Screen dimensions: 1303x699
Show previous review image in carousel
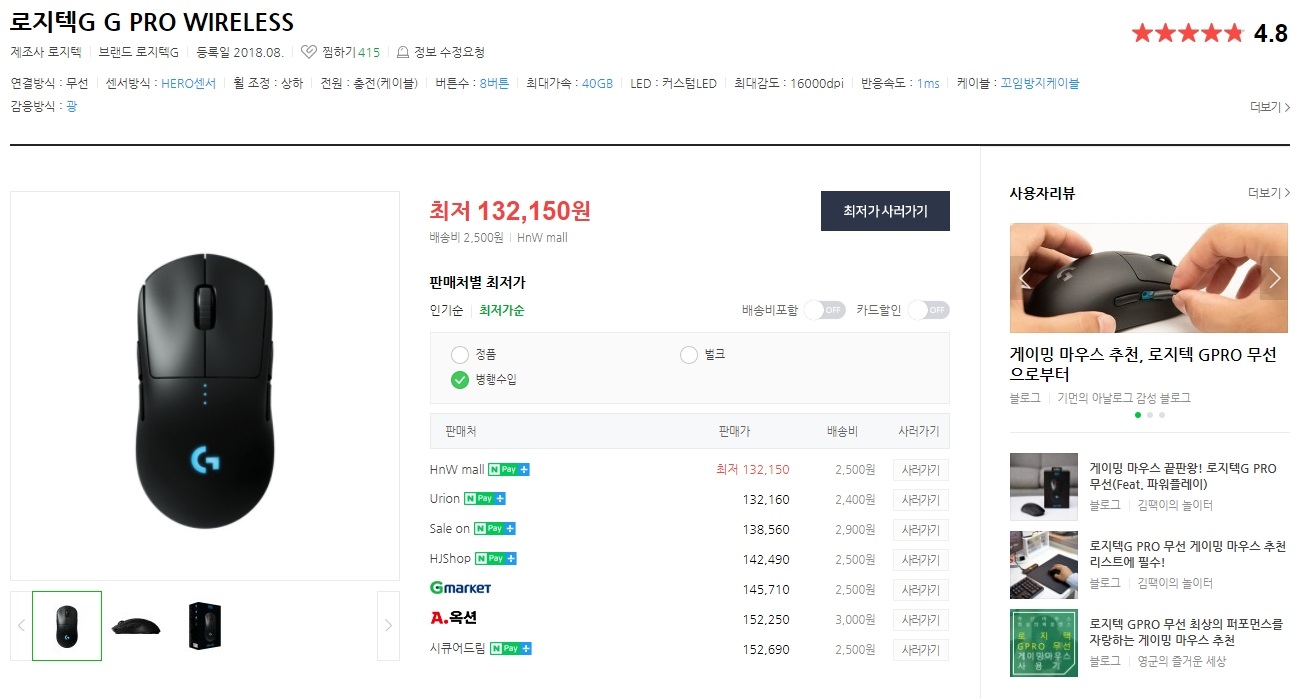(1024, 278)
